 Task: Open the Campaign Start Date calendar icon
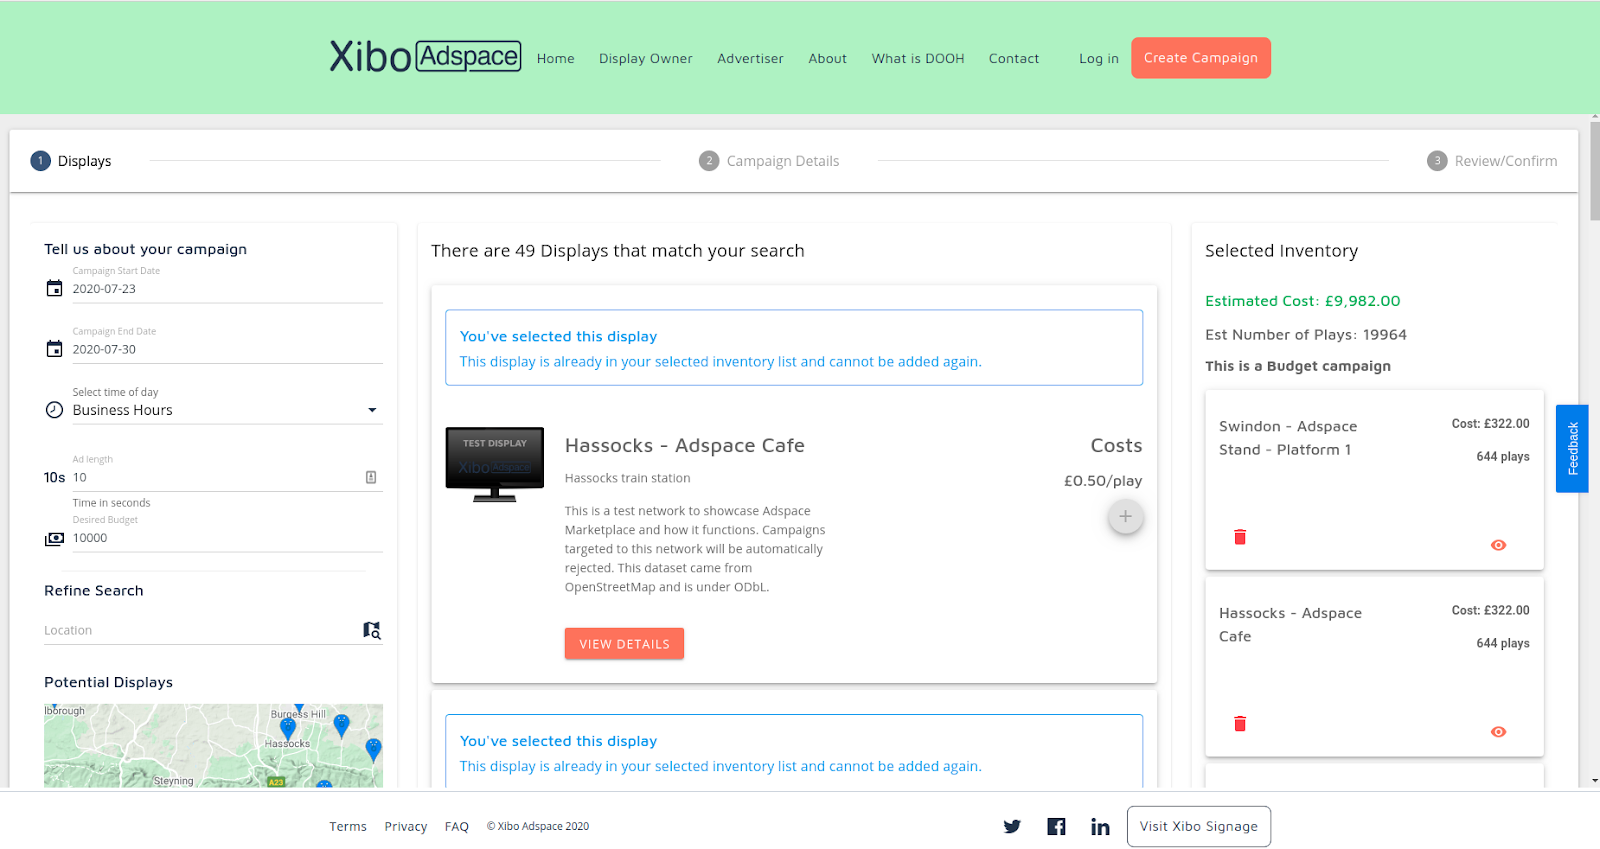pos(55,289)
